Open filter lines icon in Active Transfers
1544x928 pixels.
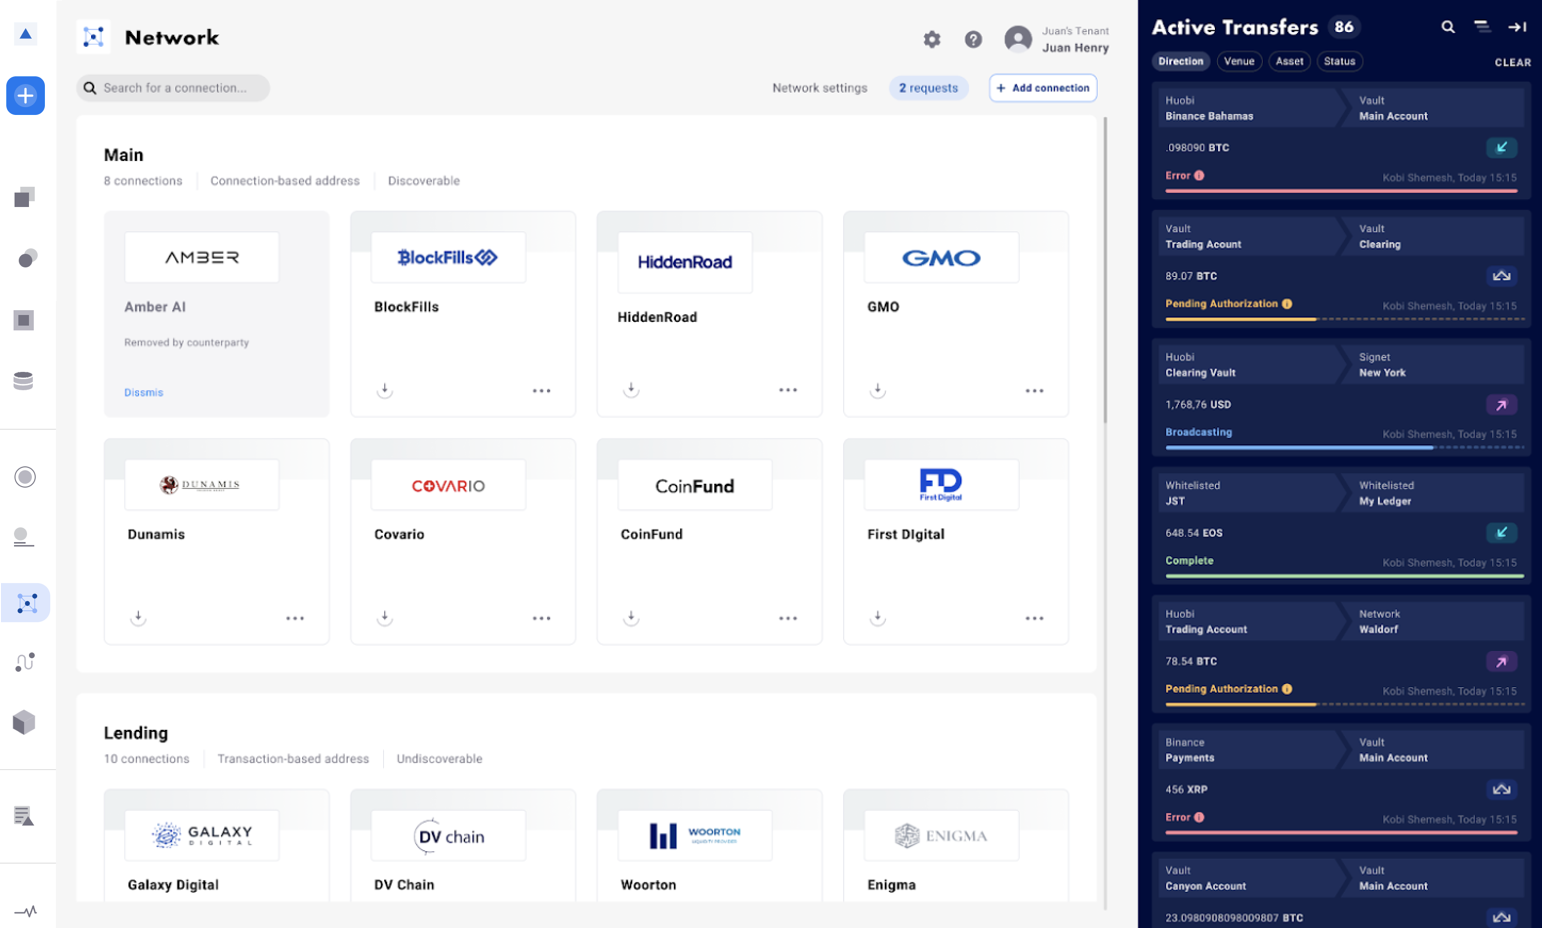click(1482, 27)
